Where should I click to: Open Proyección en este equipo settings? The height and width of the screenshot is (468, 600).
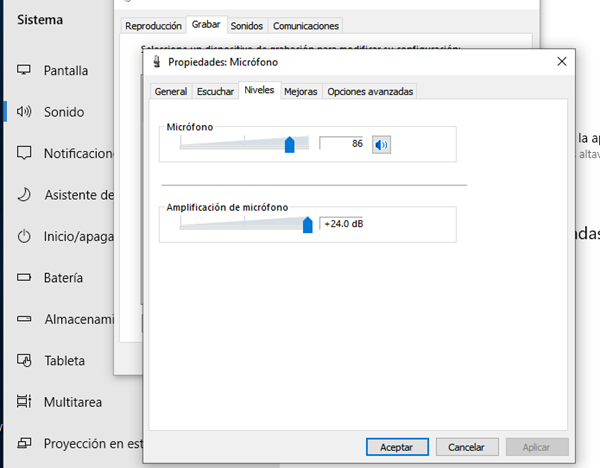(x=93, y=444)
